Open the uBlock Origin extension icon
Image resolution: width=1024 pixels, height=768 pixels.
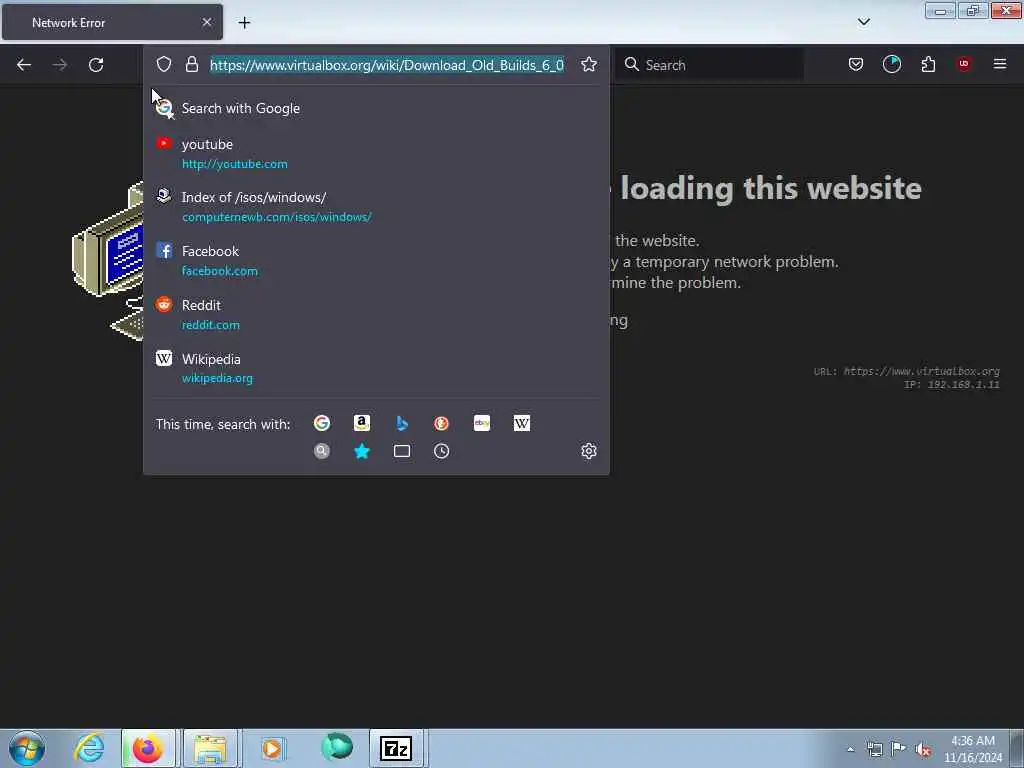point(963,63)
